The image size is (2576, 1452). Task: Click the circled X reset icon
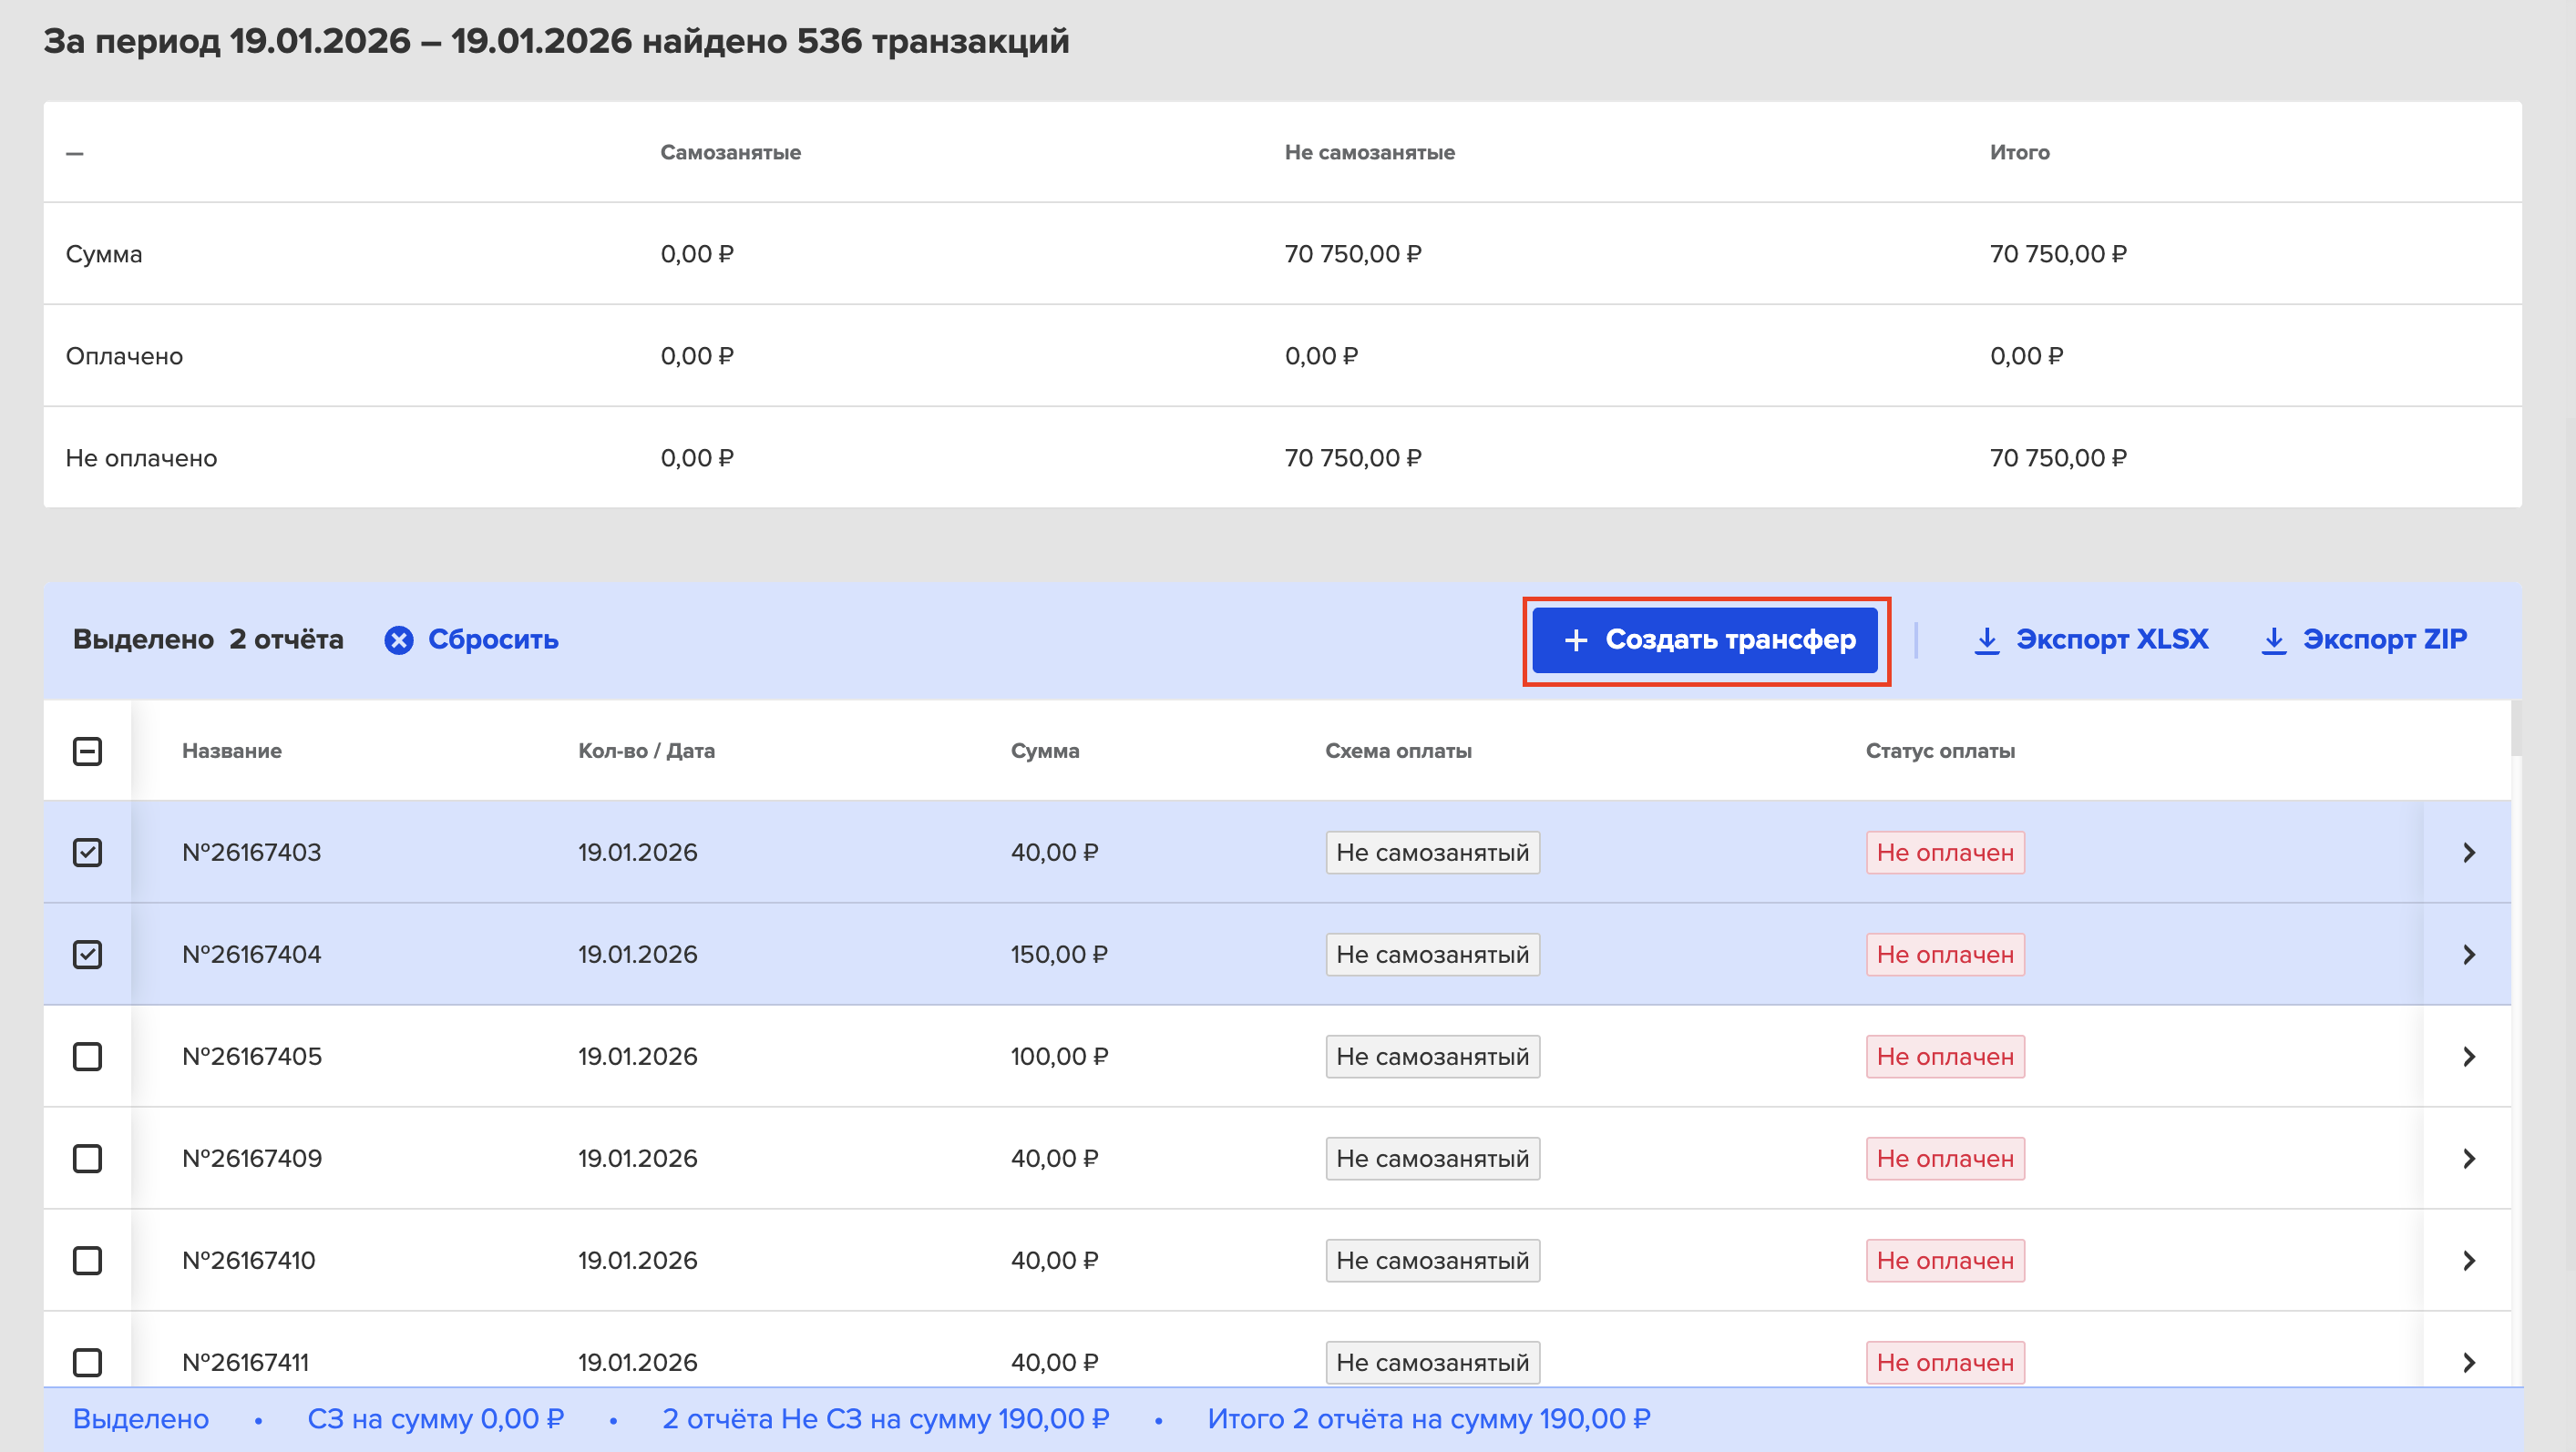[399, 640]
